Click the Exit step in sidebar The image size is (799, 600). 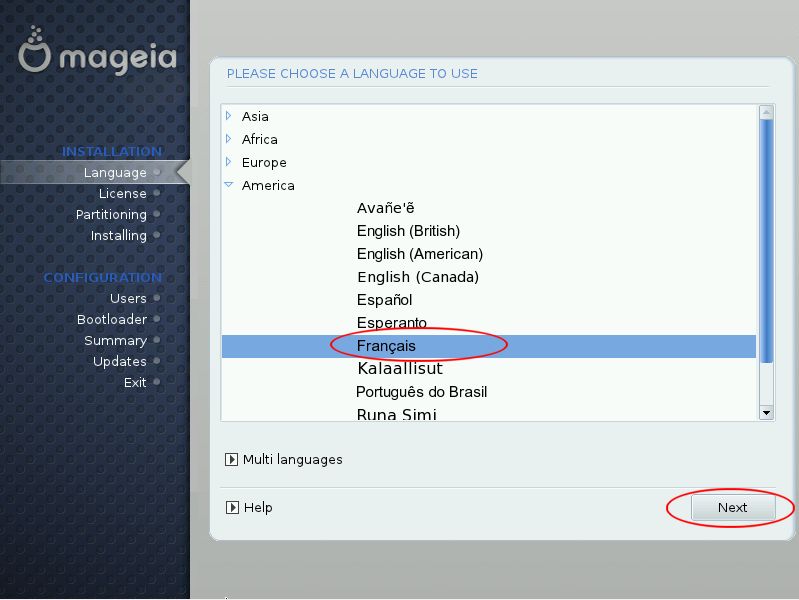[x=135, y=382]
